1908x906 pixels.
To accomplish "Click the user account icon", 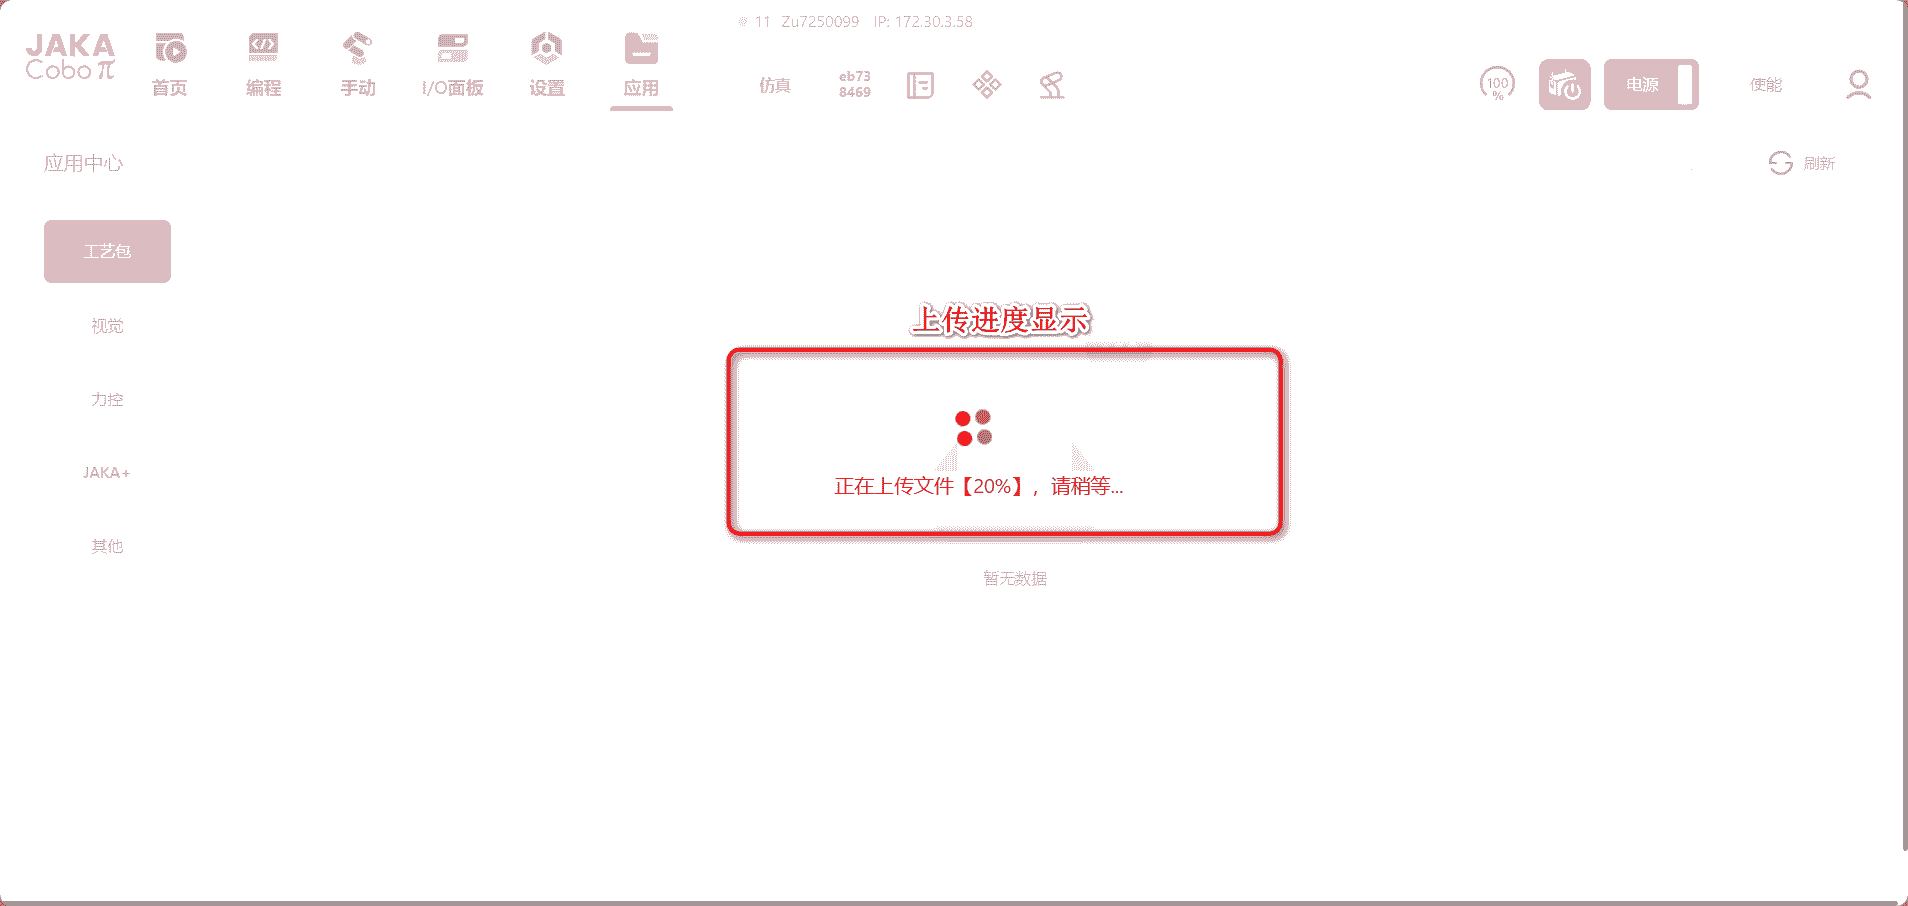I will (x=1858, y=85).
